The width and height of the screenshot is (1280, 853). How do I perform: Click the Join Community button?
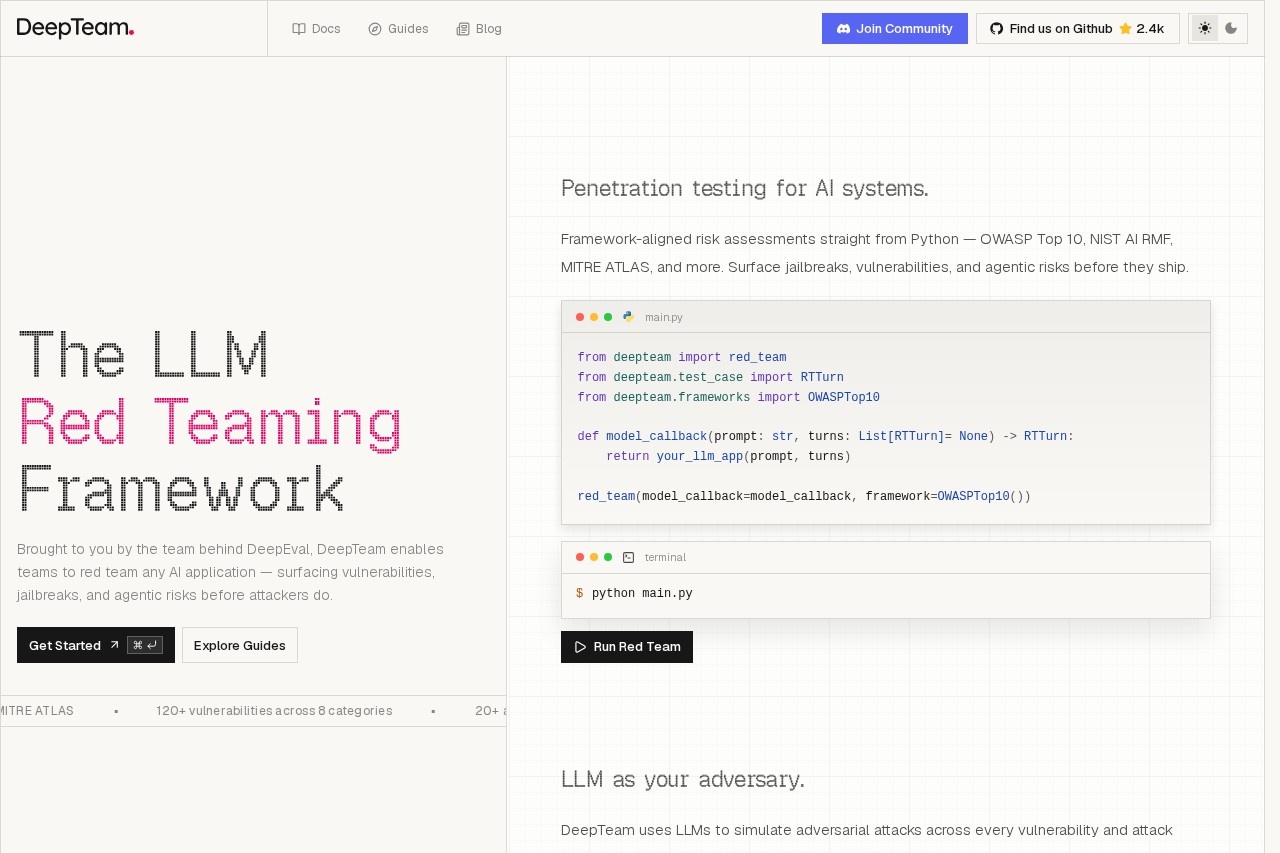pyautogui.click(x=895, y=28)
